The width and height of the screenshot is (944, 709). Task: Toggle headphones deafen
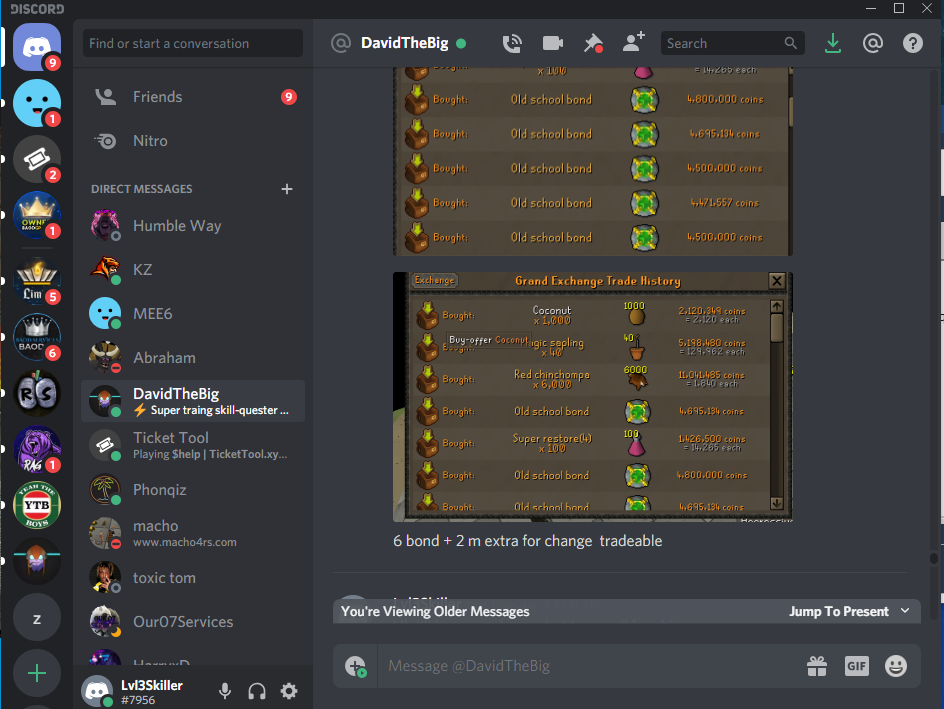(x=257, y=691)
